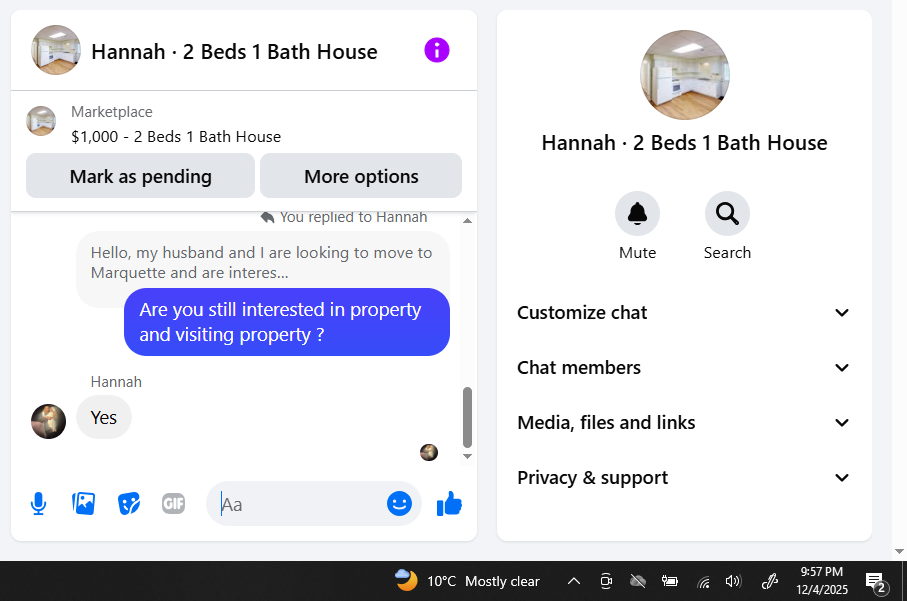This screenshot has height=601, width=907.
Task: Open the $1,000 2 Beds 1 Bath House listing
Action: (x=176, y=137)
